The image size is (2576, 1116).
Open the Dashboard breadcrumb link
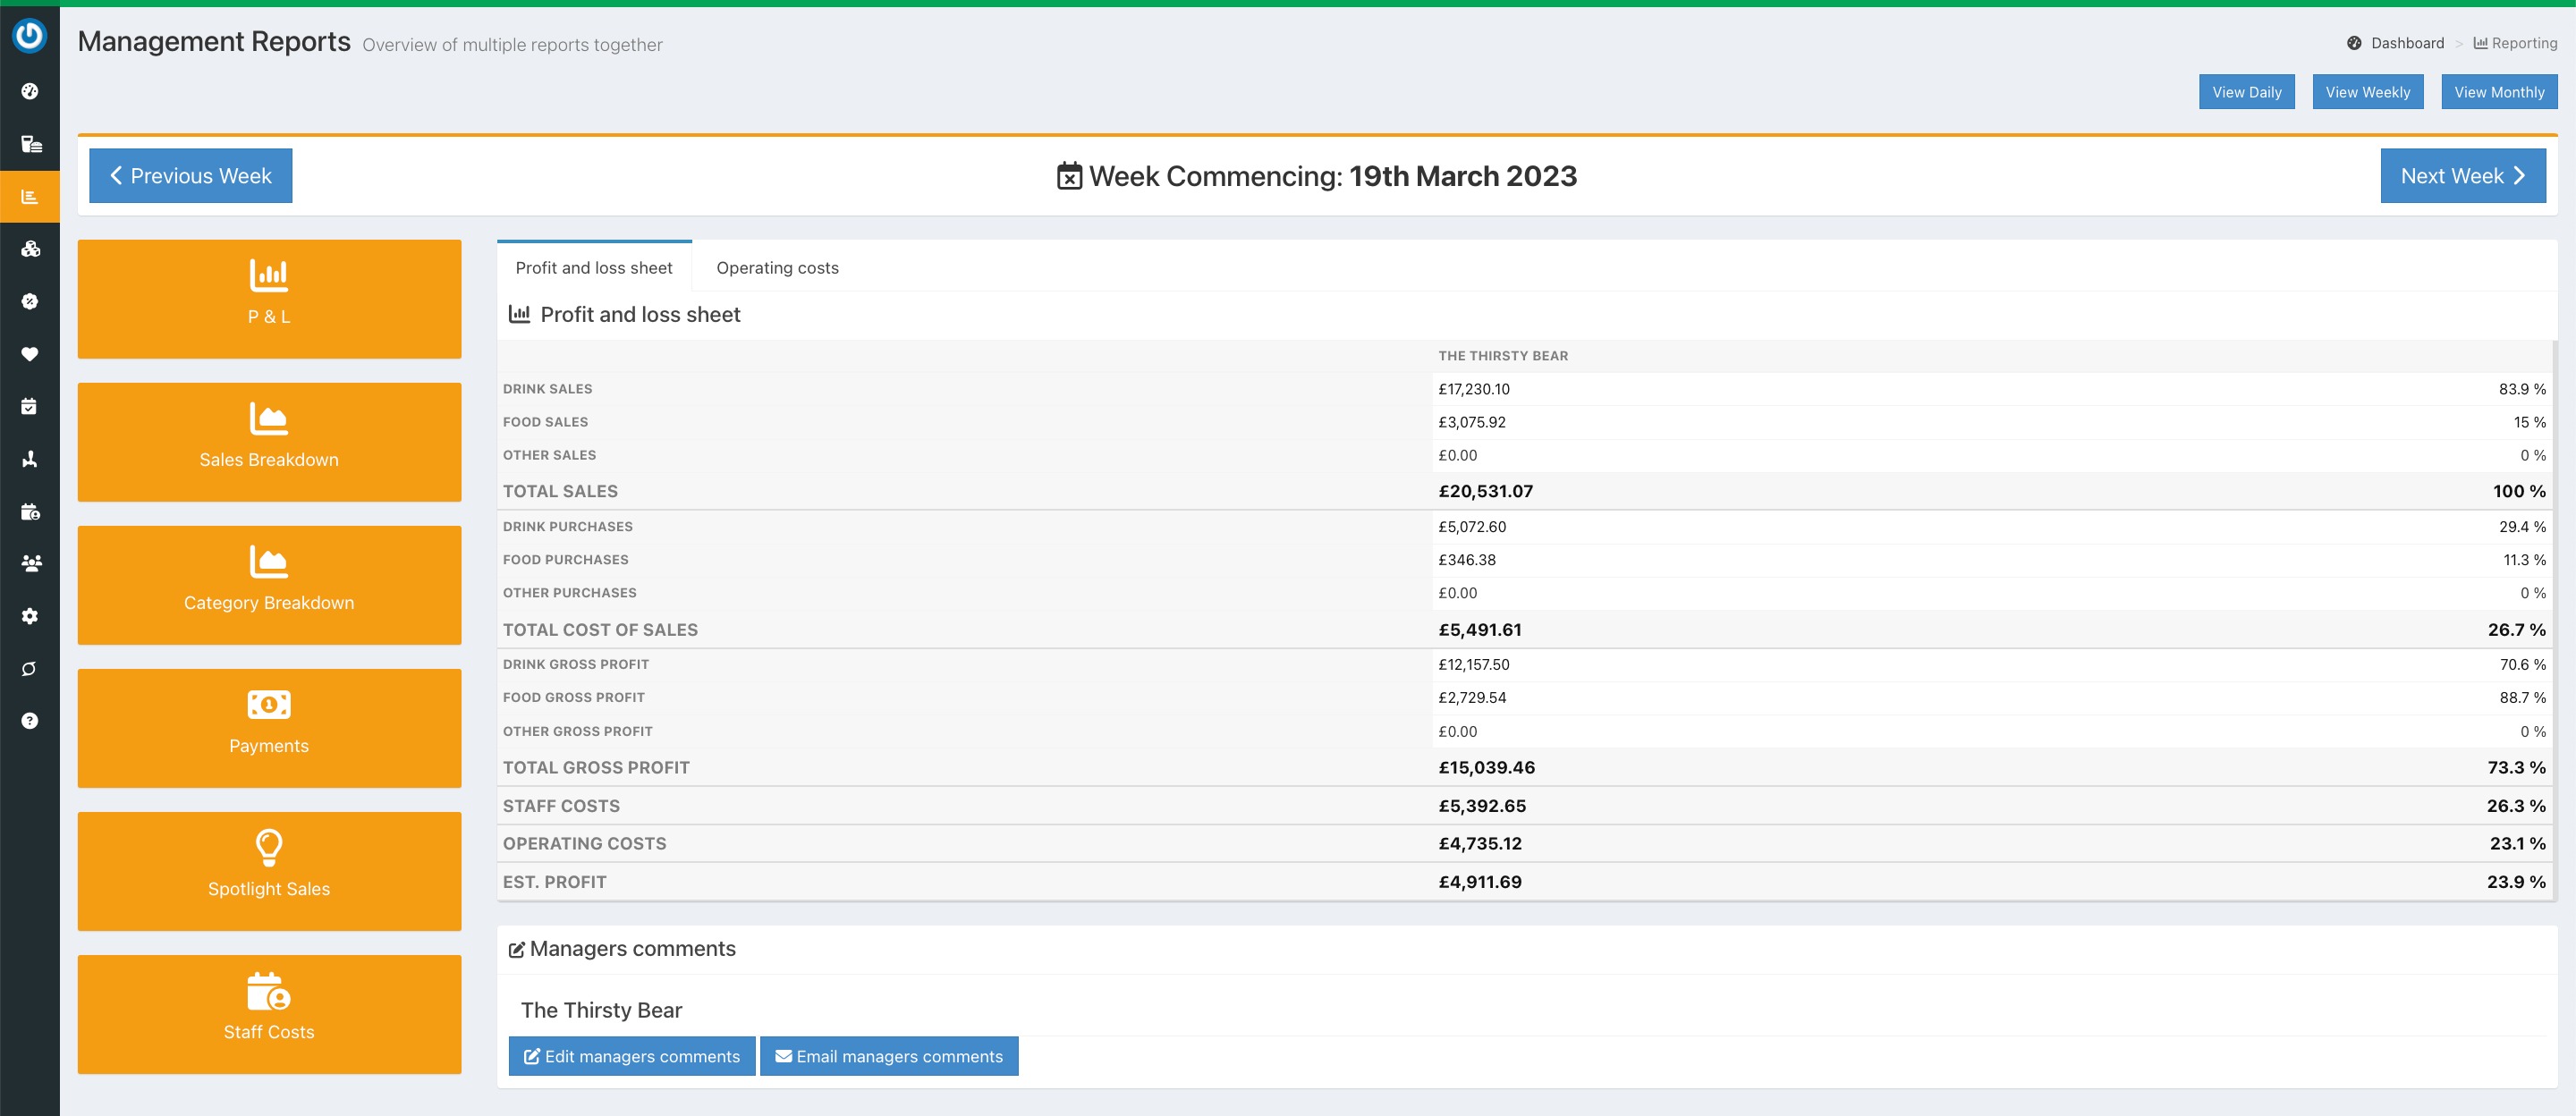(x=2407, y=43)
